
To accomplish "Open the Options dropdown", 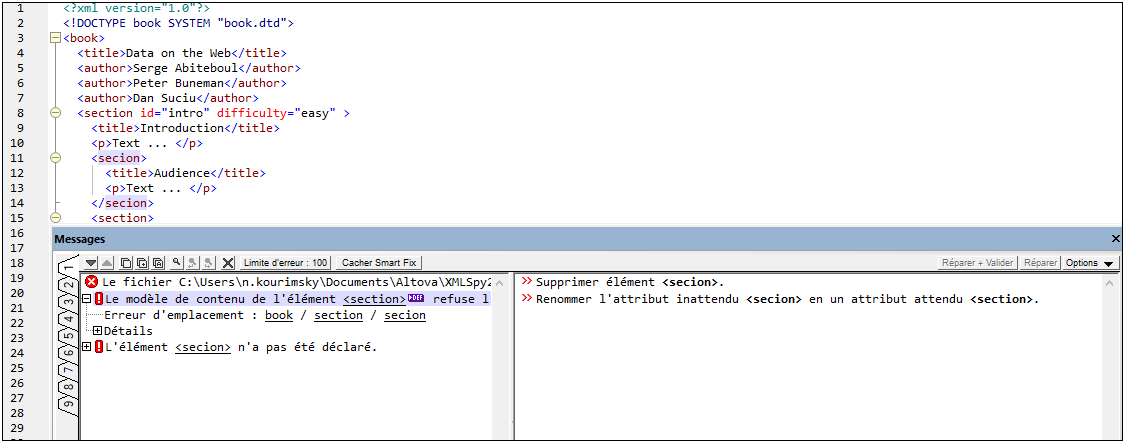I will coord(1090,263).
